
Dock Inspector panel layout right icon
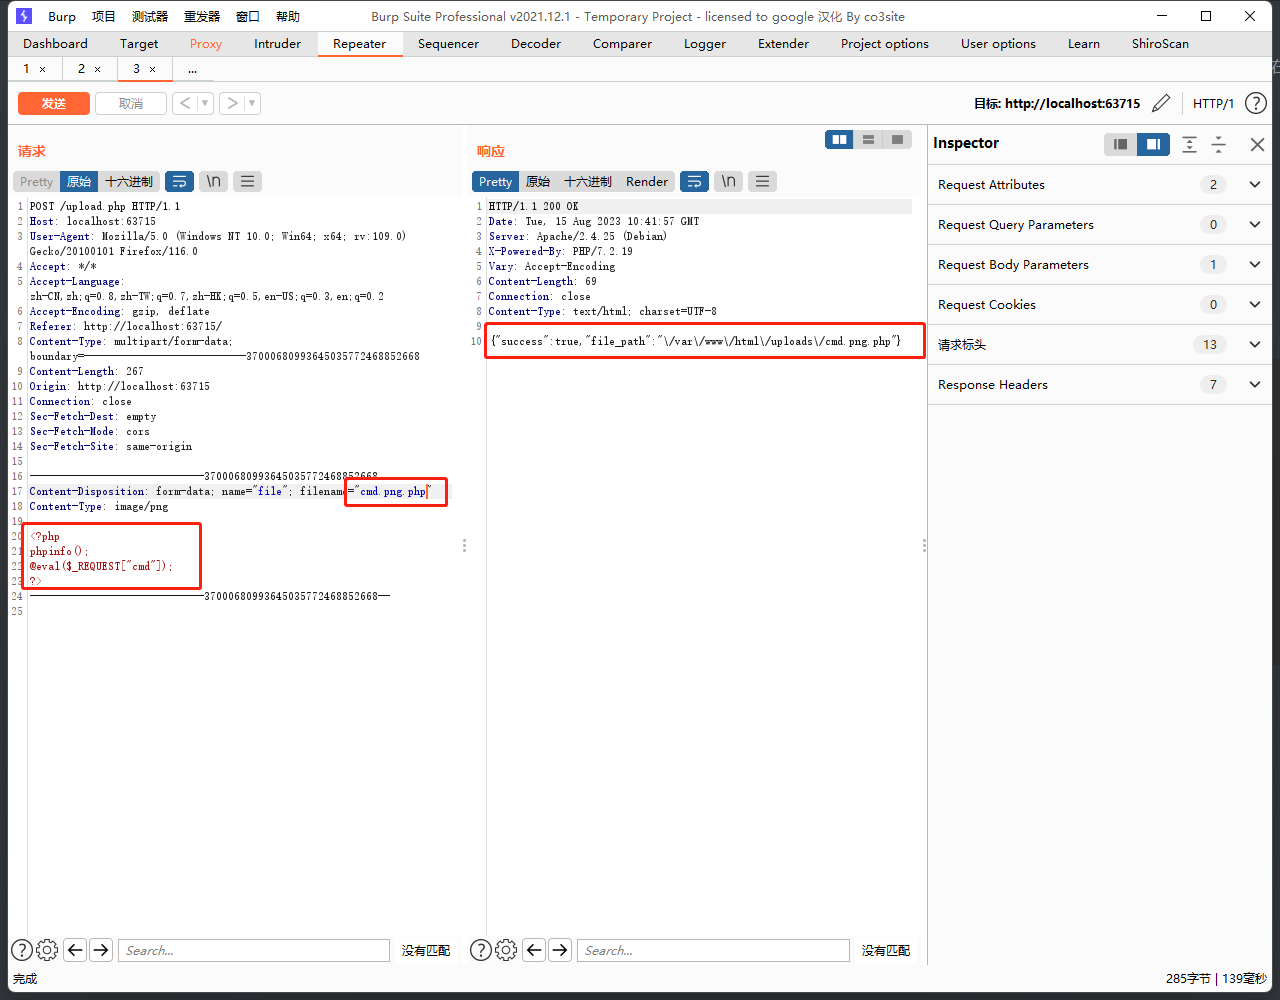(x=1153, y=144)
